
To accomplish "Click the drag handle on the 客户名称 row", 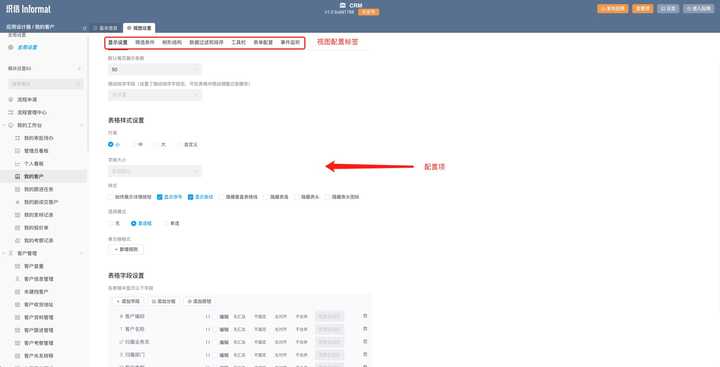I will pyautogui.click(x=208, y=329).
